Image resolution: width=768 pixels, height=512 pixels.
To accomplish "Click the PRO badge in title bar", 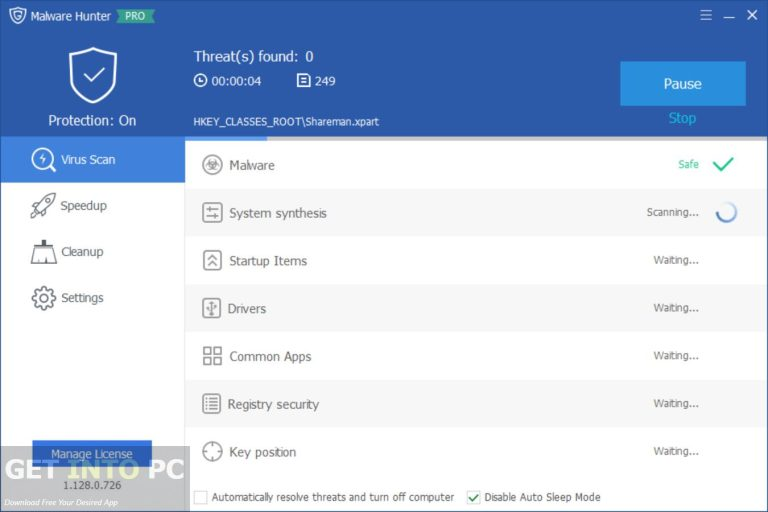I will 135,16.
